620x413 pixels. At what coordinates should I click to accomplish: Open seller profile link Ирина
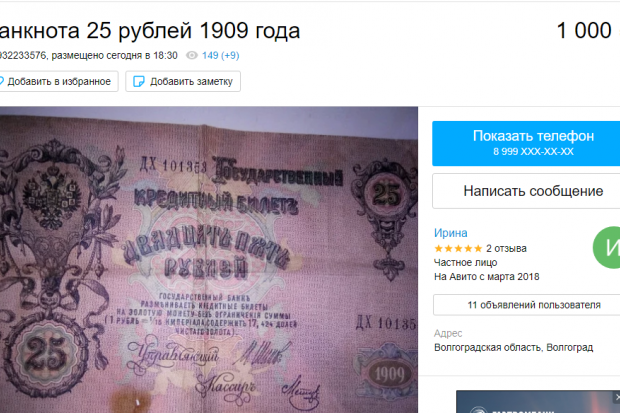[x=450, y=233]
